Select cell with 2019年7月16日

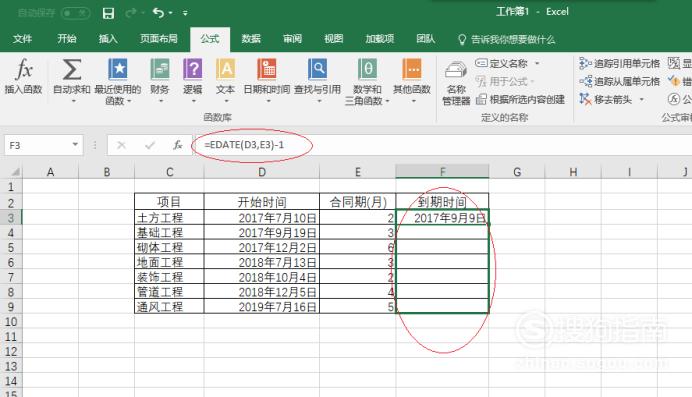[262, 307]
